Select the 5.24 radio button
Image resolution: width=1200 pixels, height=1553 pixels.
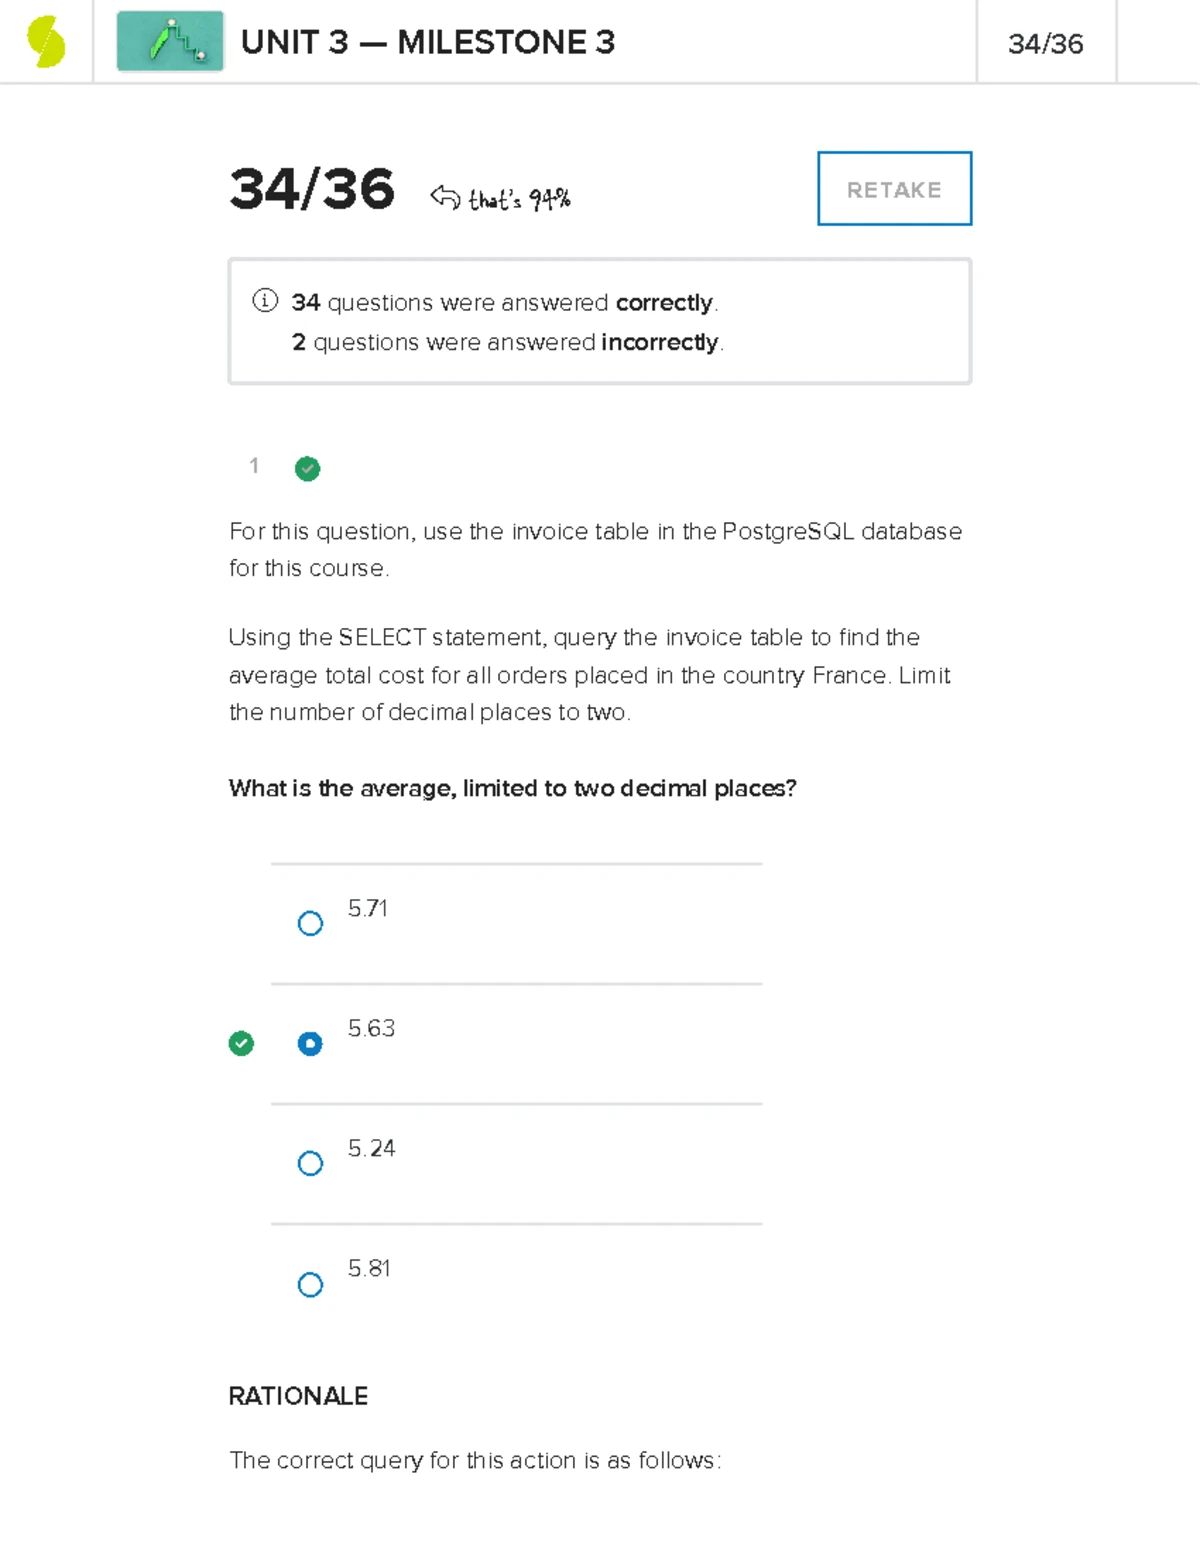[310, 1163]
